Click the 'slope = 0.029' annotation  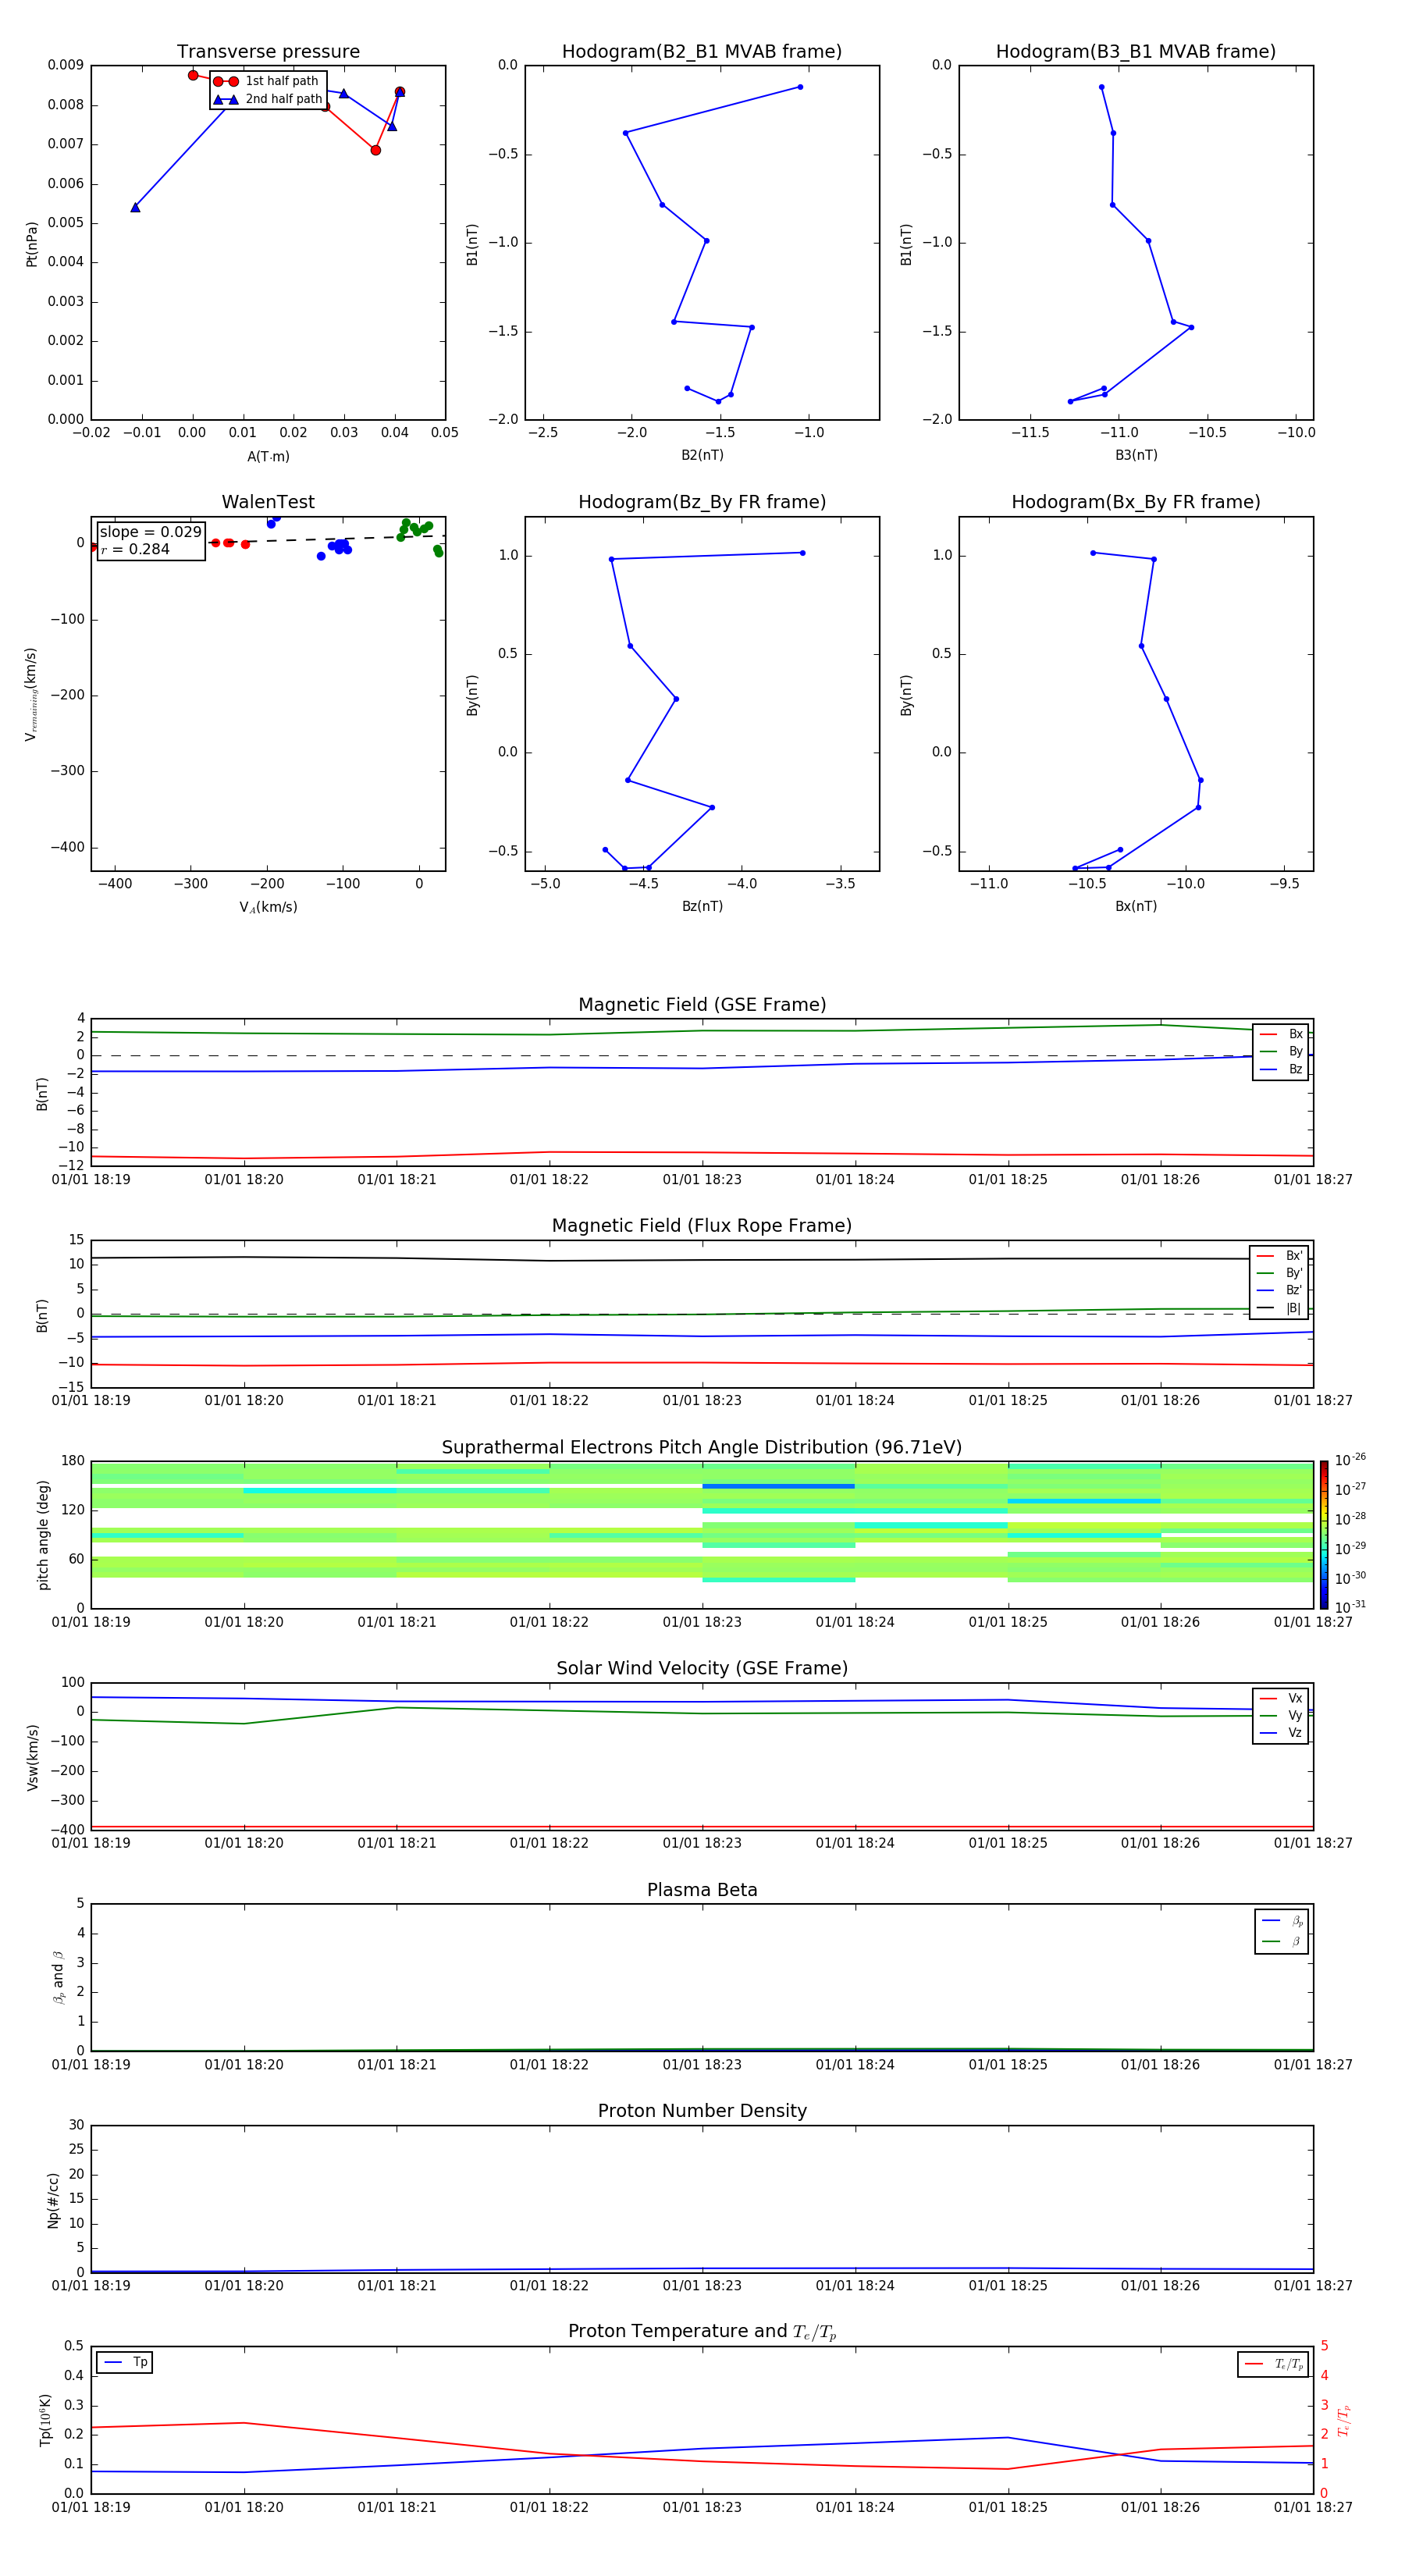click(150, 532)
